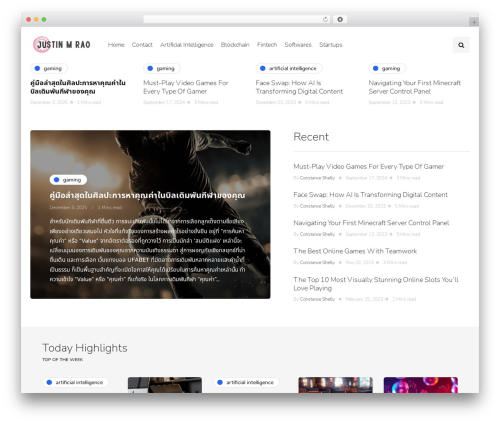
Task: Open the Softwares menu item
Action: coord(298,45)
